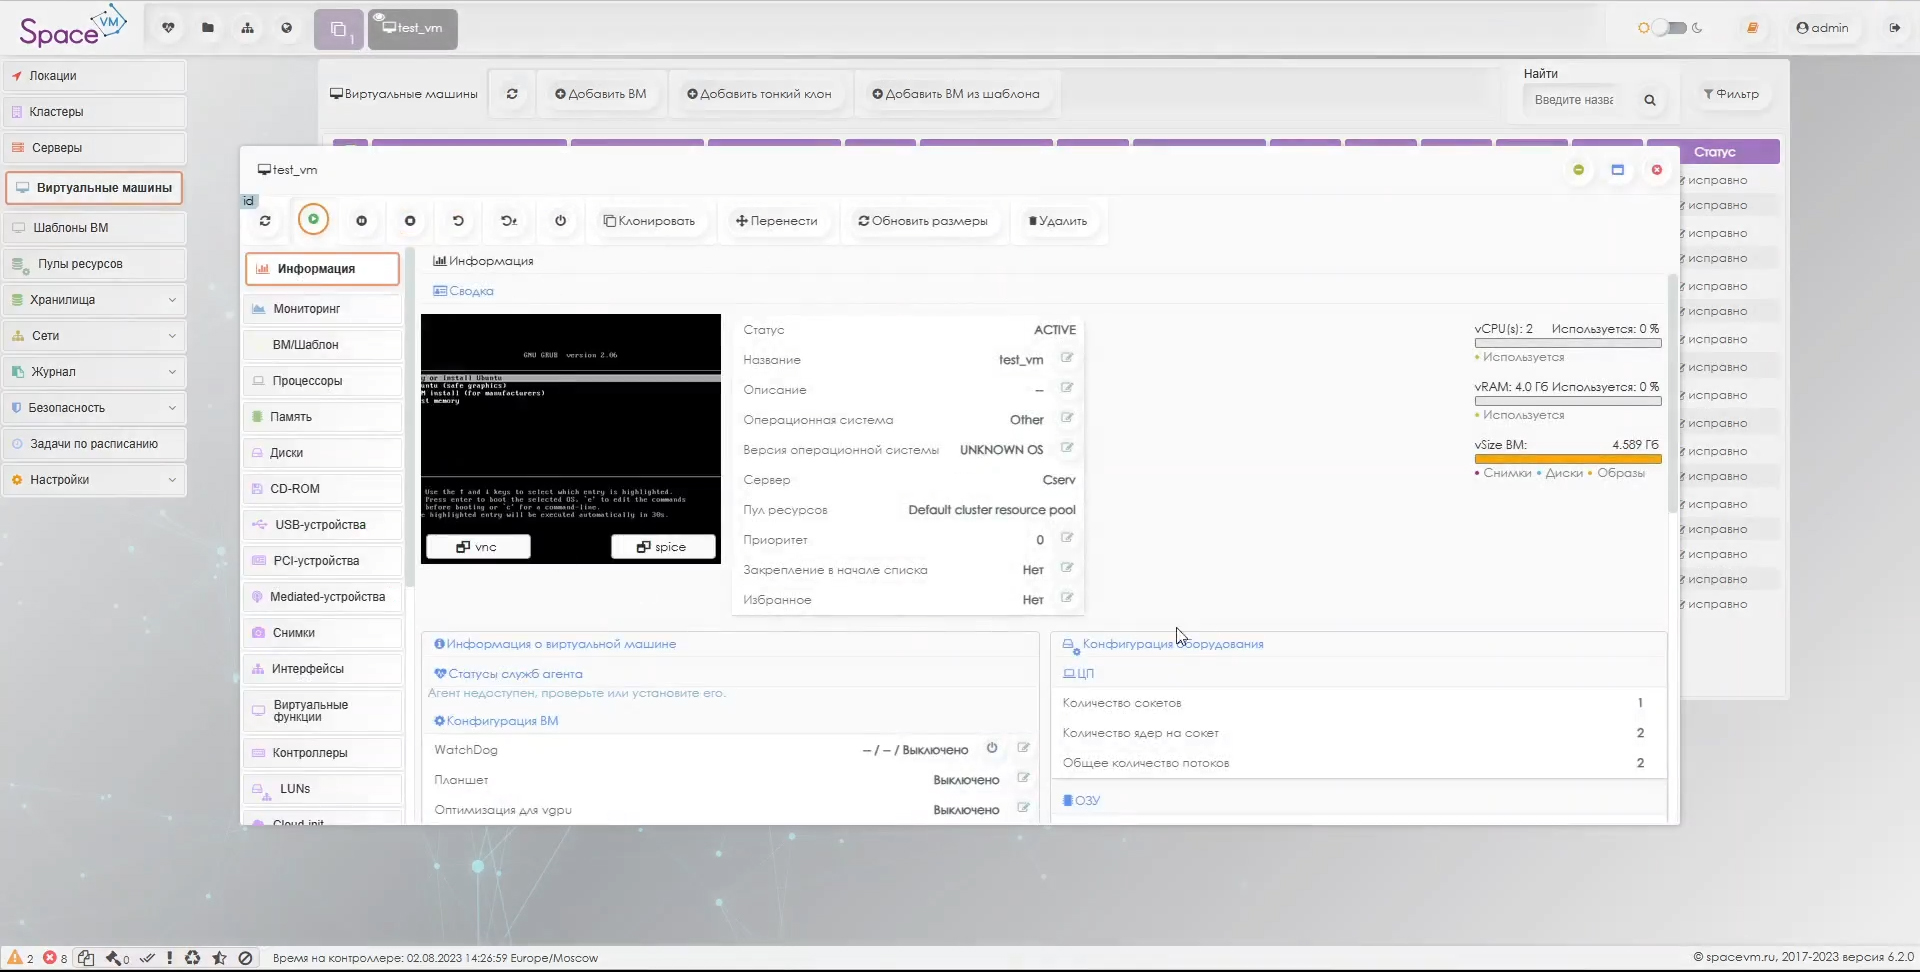Viewport: 1920px width, 972px height.
Task: Click the Update sizes button
Action: coord(923,221)
